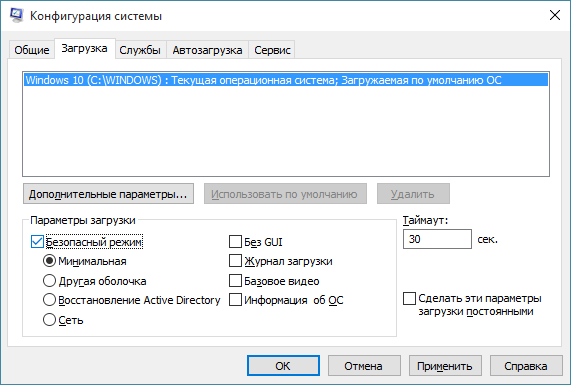The height and width of the screenshot is (385, 571).
Task: Enable Информация об ОС checkbox
Action: coord(235,300)
